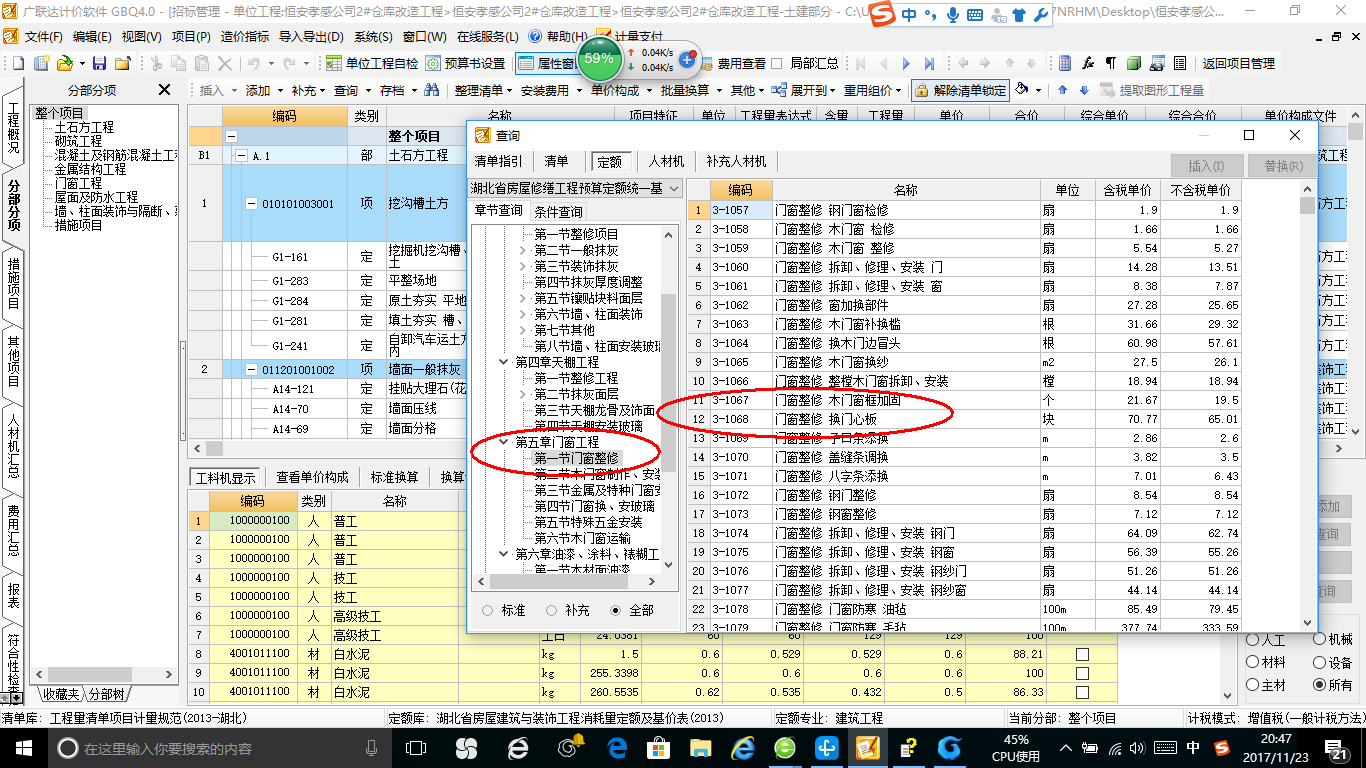Open the 措施项目 vertical side tab

tap(13, 282)
